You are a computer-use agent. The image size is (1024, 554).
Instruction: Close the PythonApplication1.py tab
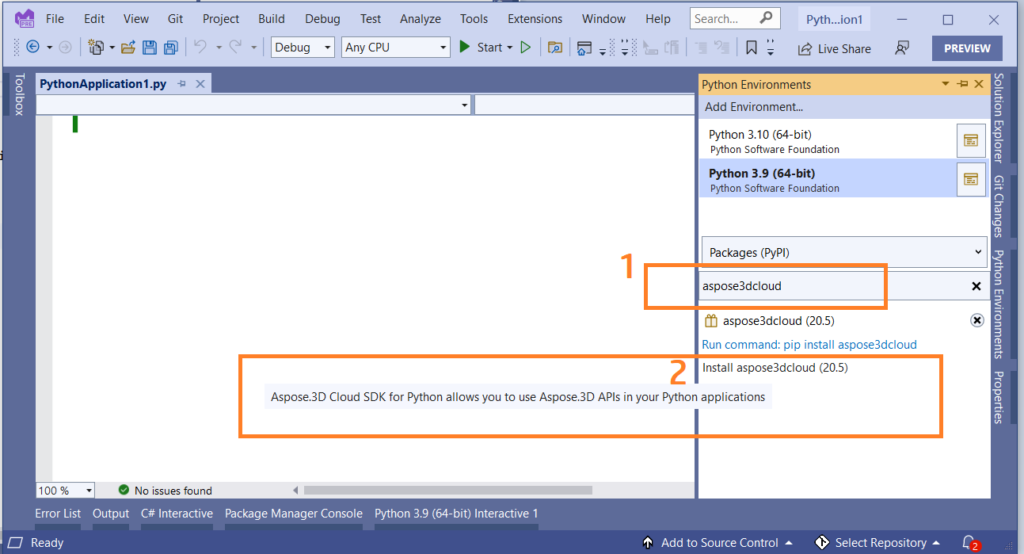click(x=200, y=84)
